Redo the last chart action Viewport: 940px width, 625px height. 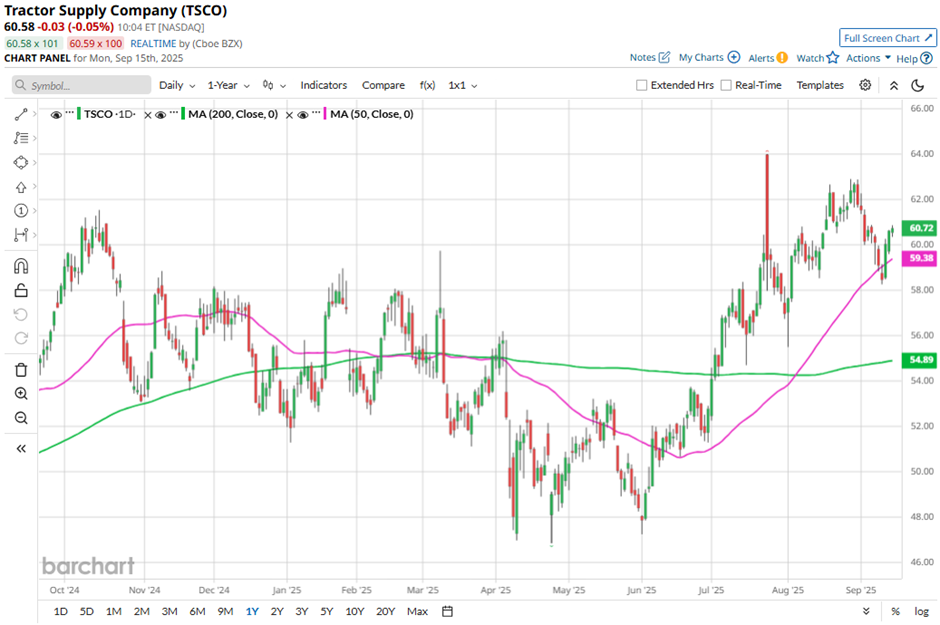(21, 338)
